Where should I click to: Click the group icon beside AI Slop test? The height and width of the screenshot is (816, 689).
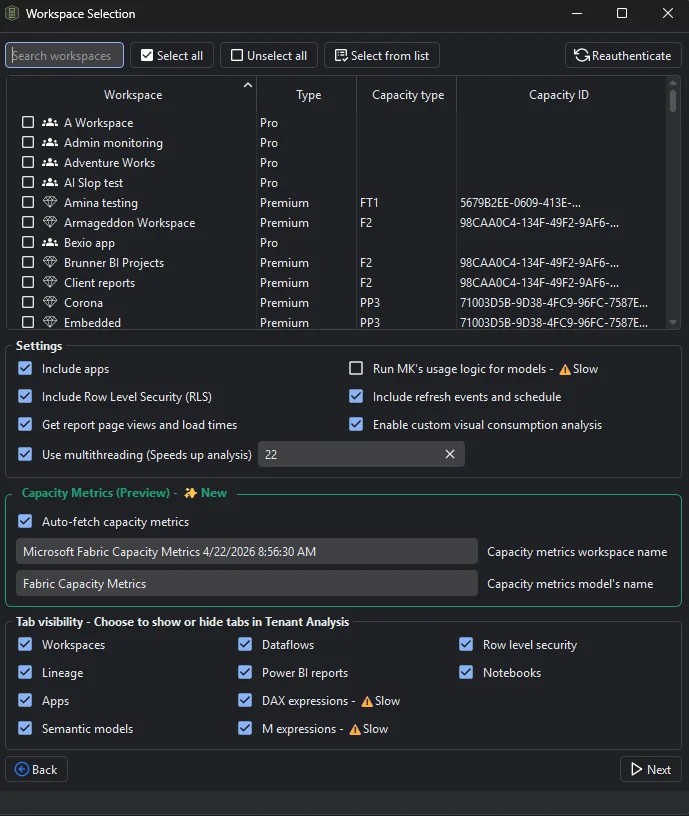(x=49, y=183)
